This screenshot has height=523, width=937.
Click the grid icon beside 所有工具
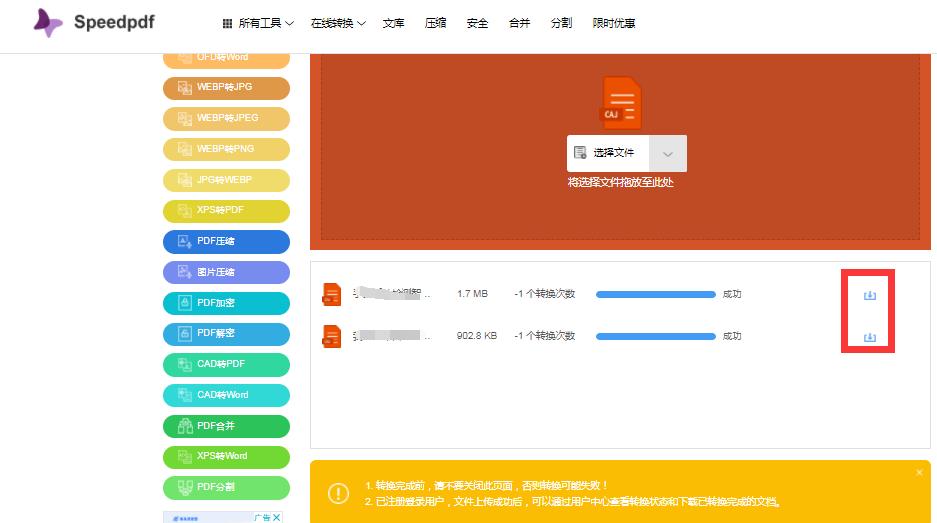(x=227, y=24)
